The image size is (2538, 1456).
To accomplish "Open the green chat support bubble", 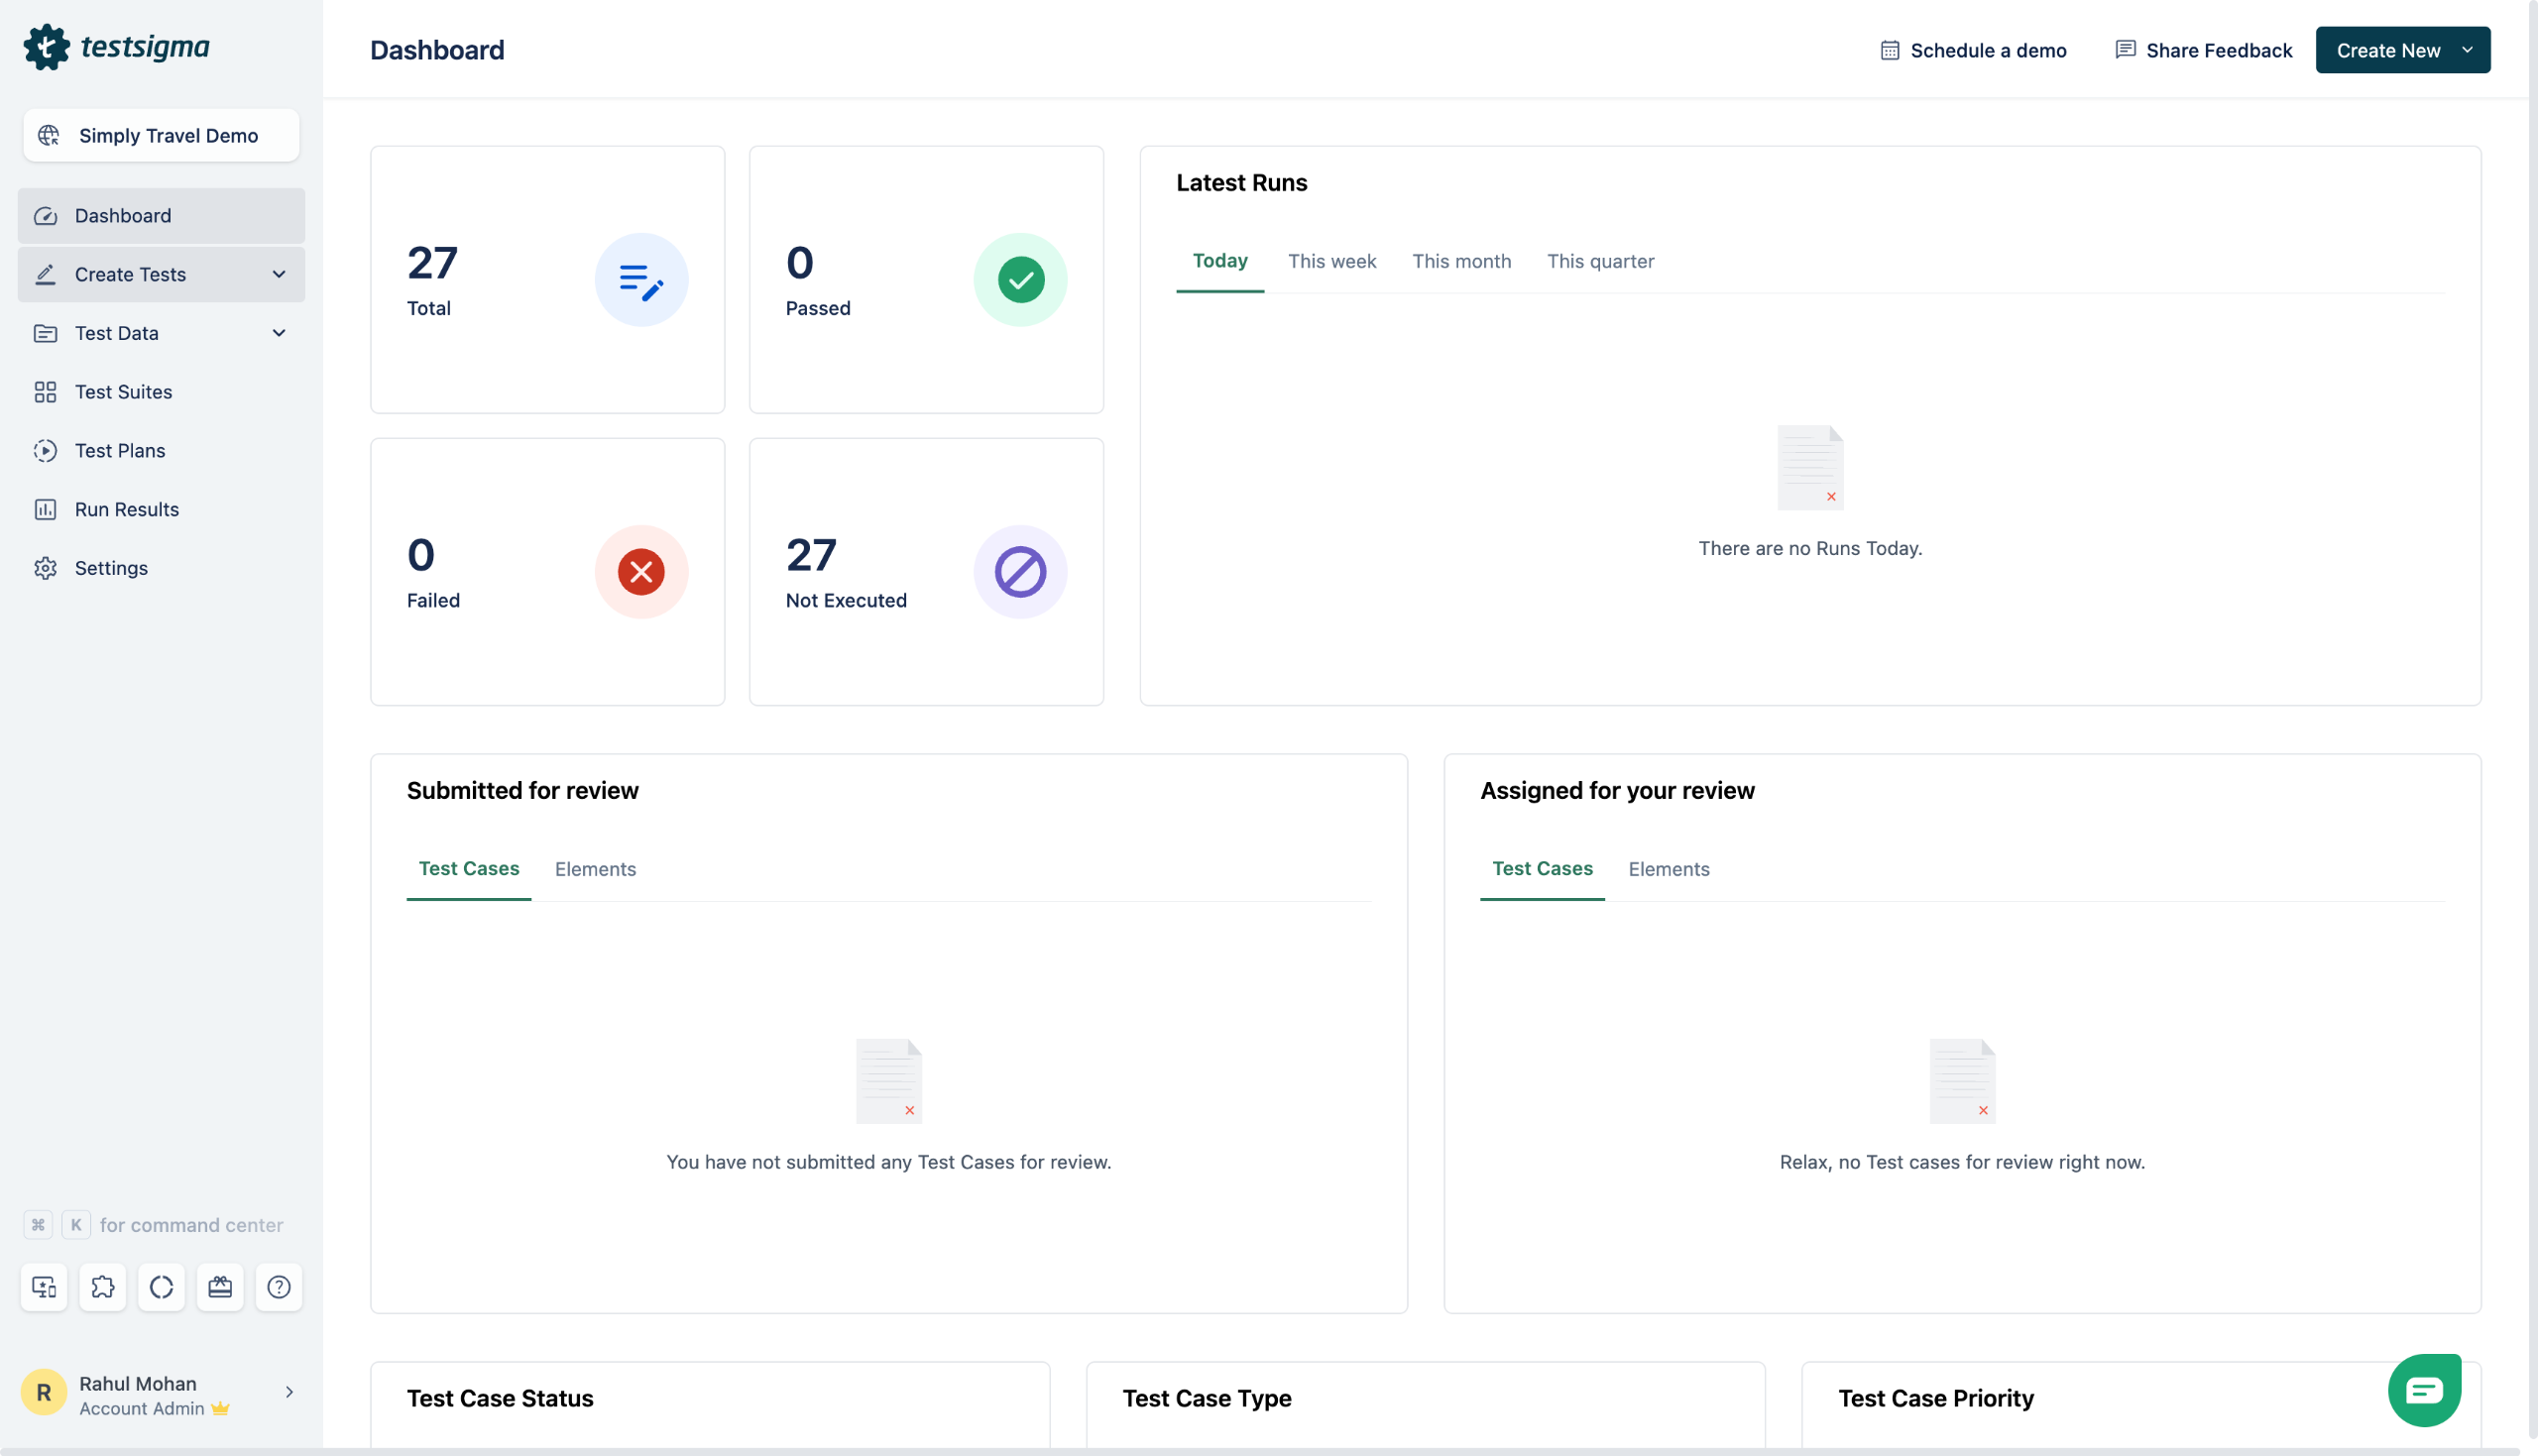I will pos(2424,1389).
